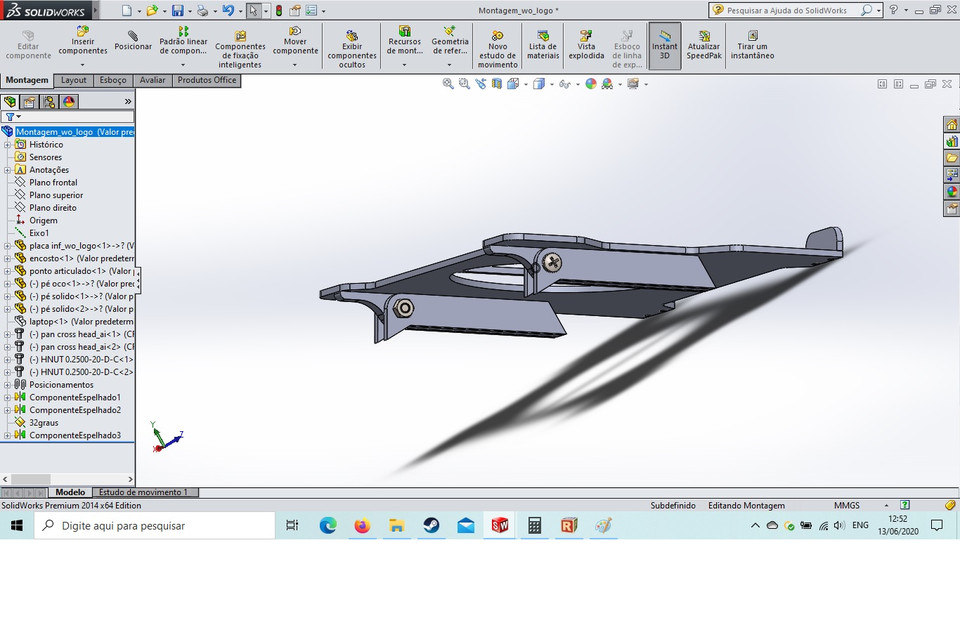Enable the filter bar in the feature tree
960x637 pixels.
pos(10,117)
